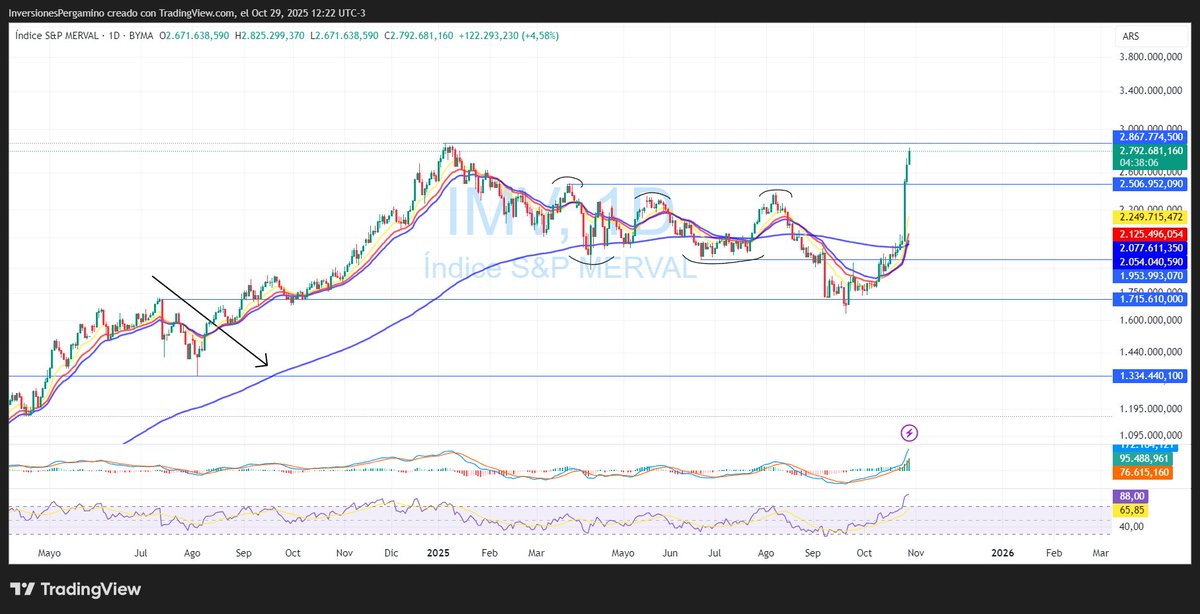Click the 1.715.610,000 line price label
This screenshot has width=1200, height=614.
click(x=1150, y=299)
